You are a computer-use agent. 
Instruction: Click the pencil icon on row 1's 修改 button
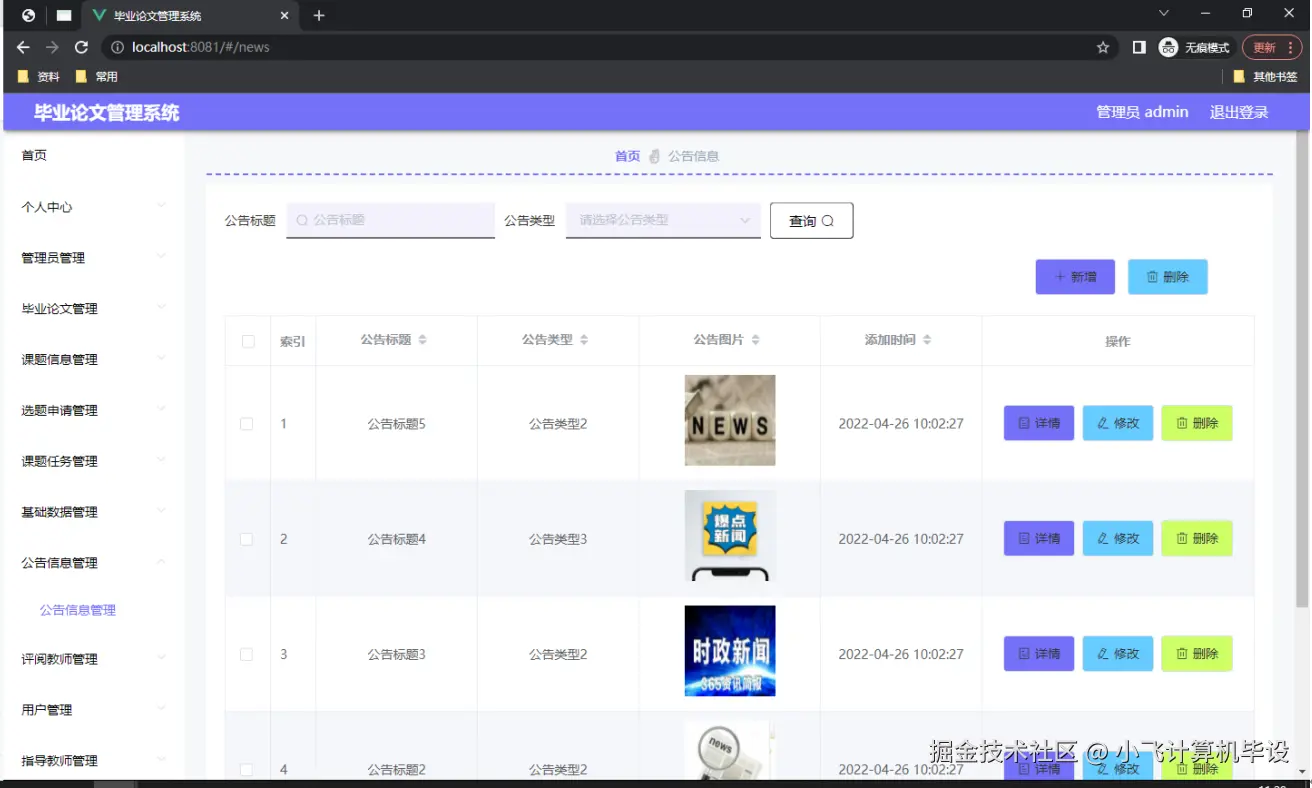pyautogui.click(x=1102, y=423)
